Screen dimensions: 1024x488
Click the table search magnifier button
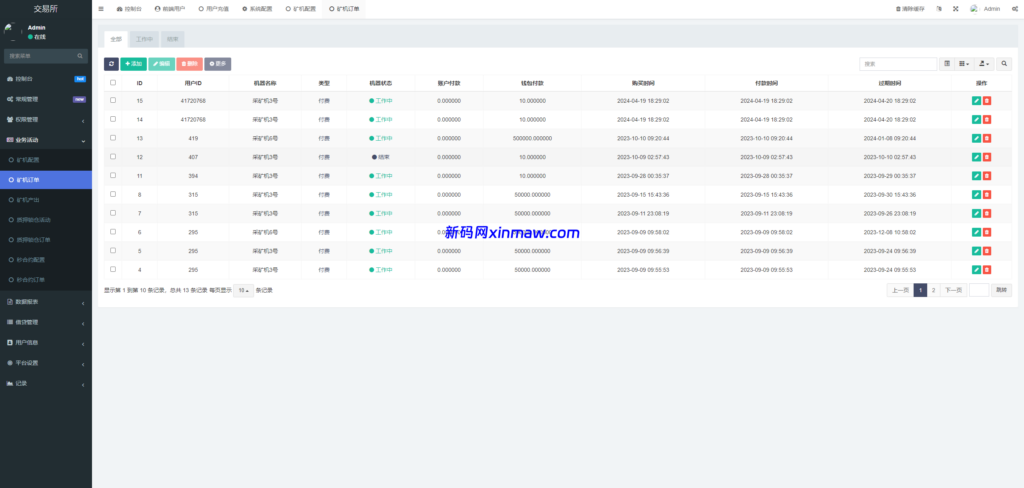tap(1004, 64)
